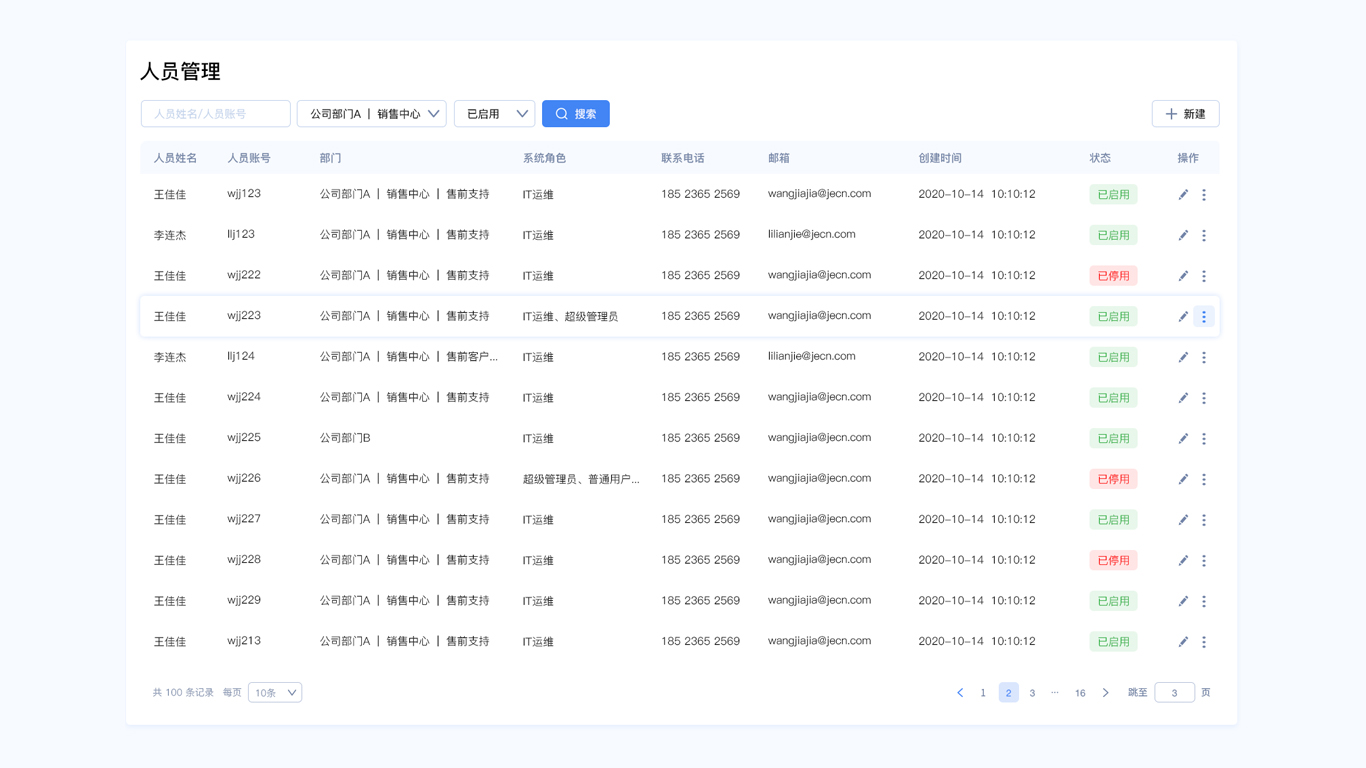Edit the wjj229 row with pencil icon

(x=1183, y=601)
